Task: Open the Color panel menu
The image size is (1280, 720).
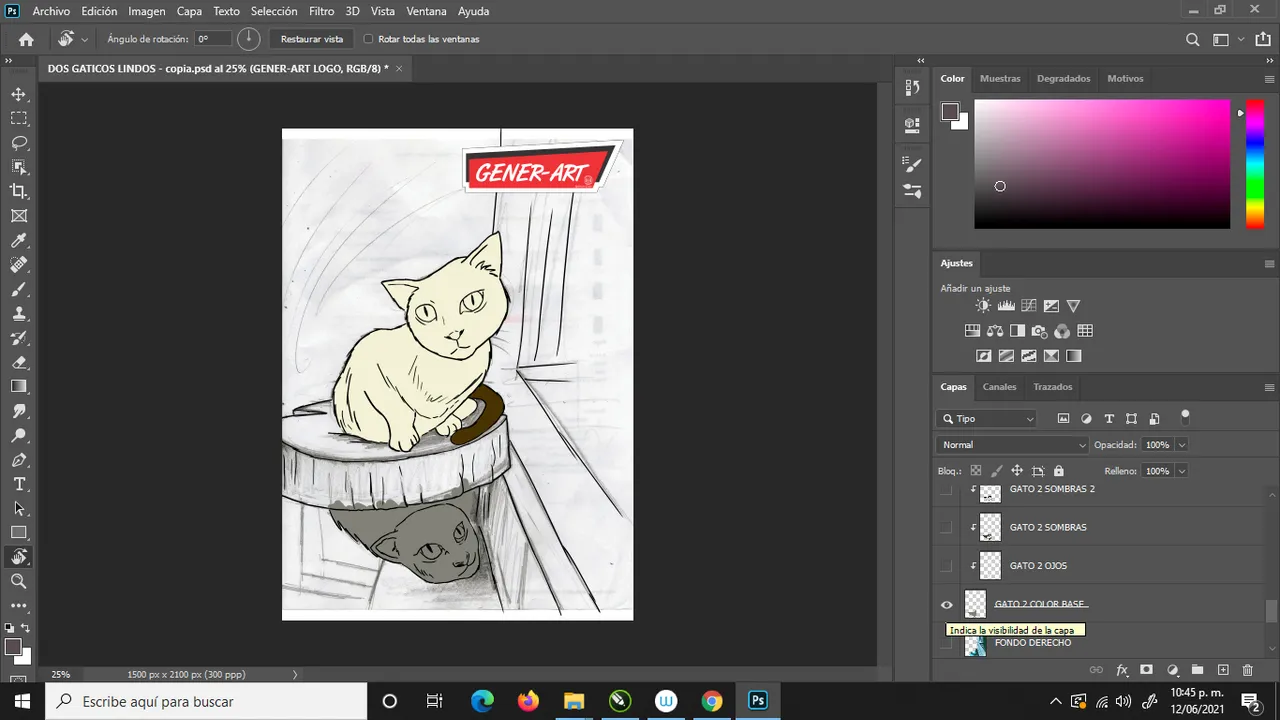Action: [x=1269, y=78]
